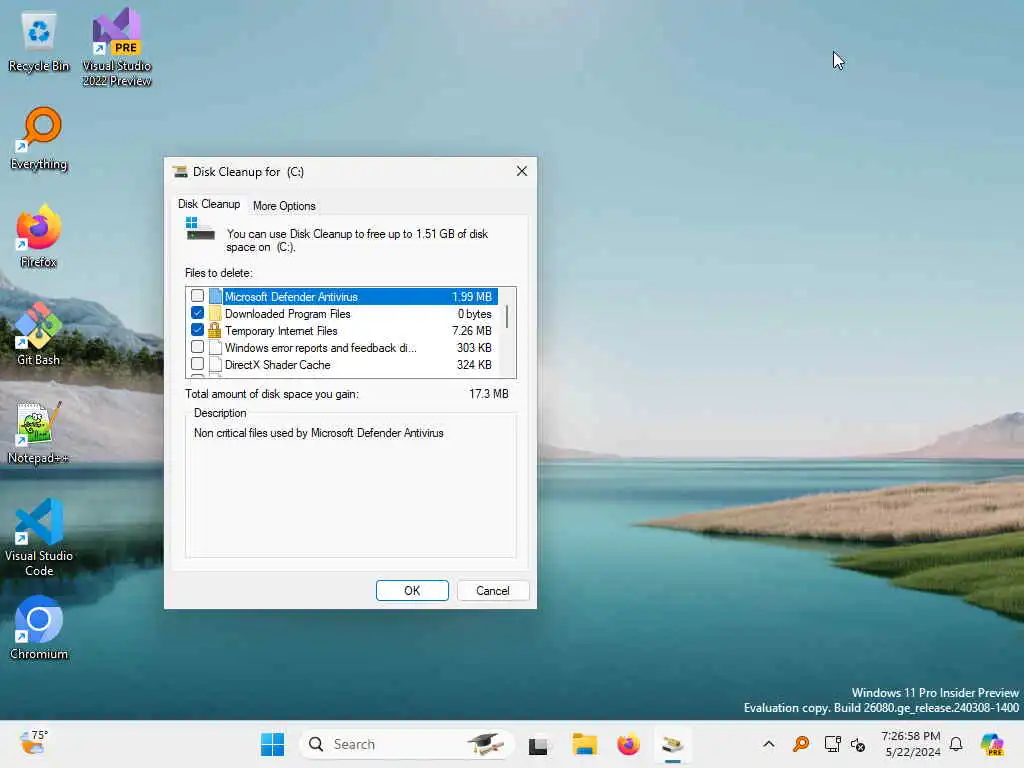
Task: Click the 303 KB size value
Action: coord(474,347)
